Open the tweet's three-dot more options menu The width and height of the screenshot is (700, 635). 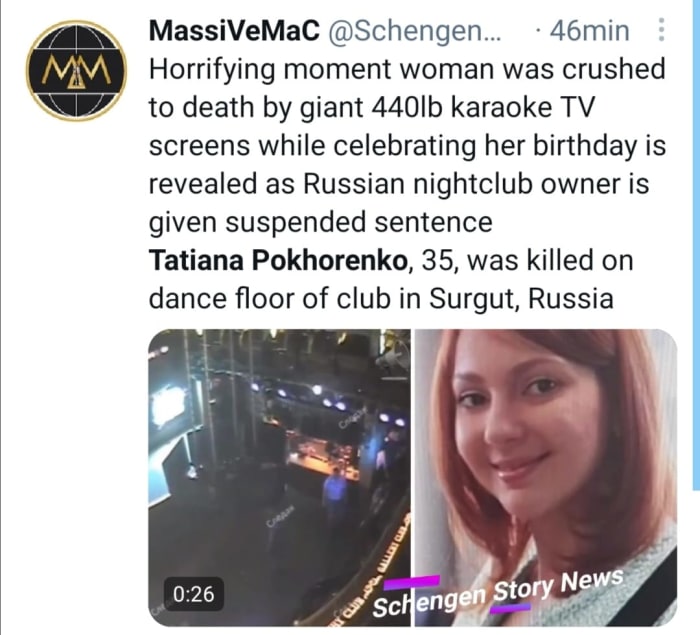pos(662,30)
